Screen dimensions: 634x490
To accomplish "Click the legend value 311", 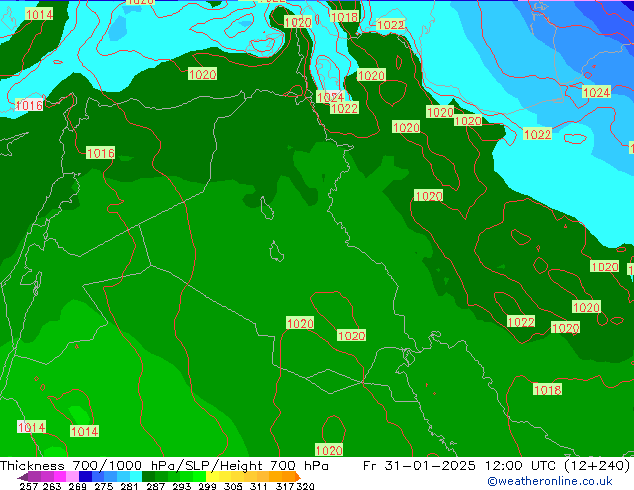I will pyautogui.click(x=259, y=486).
